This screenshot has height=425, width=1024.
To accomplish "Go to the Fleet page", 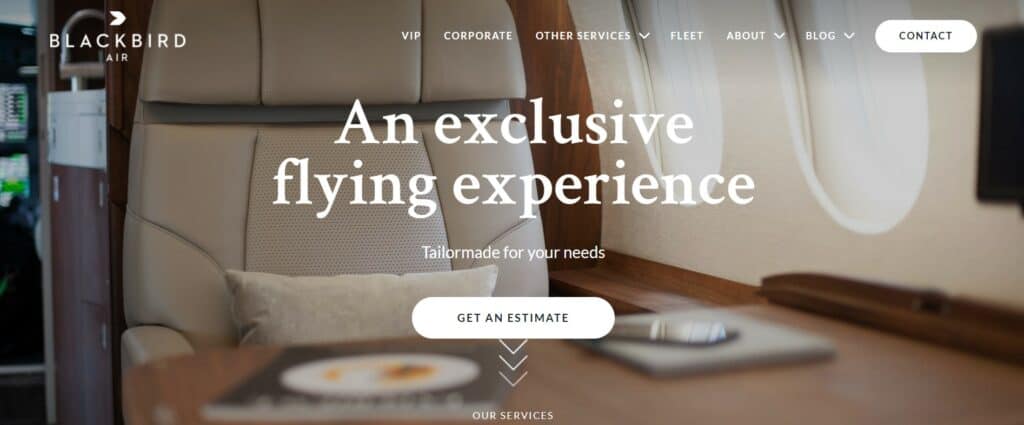I will (x=687, y=36).
